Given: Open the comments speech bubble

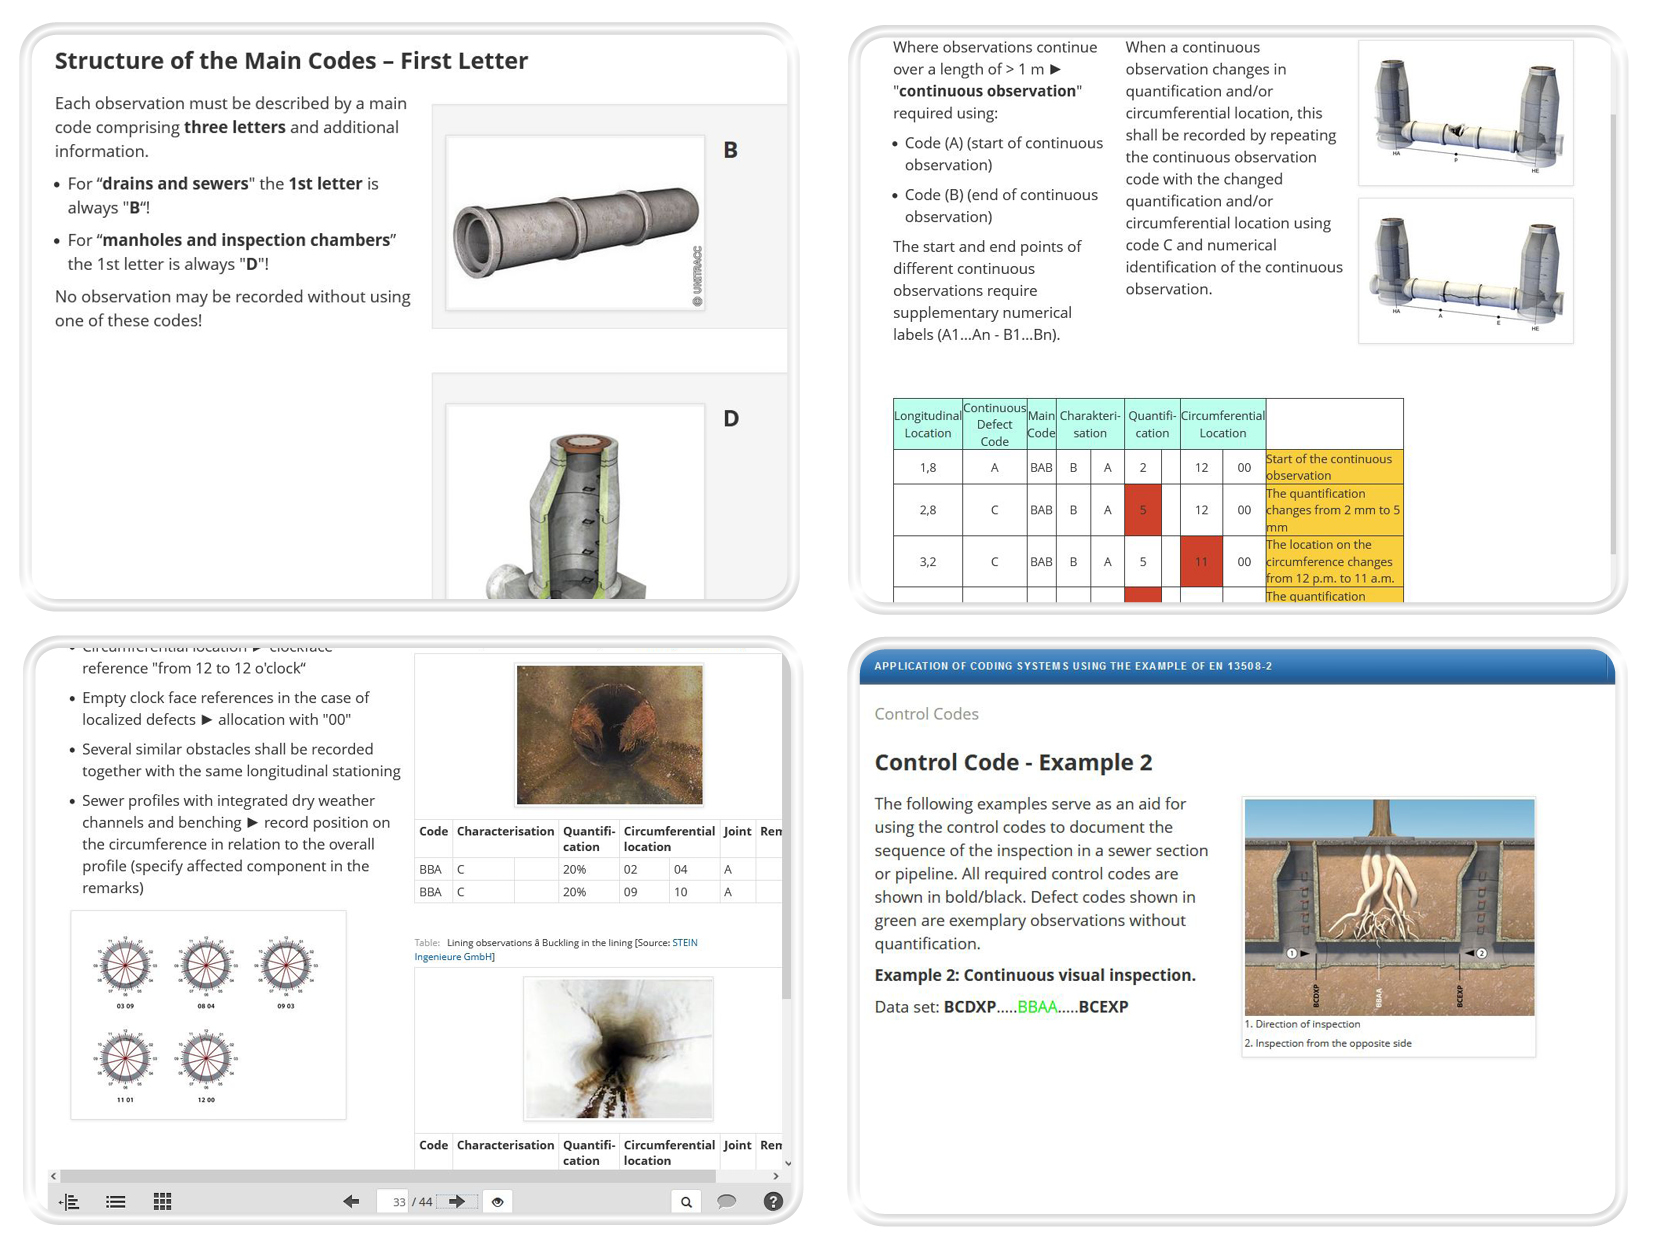Looking at the screenshot, I should click(727, 1202).
